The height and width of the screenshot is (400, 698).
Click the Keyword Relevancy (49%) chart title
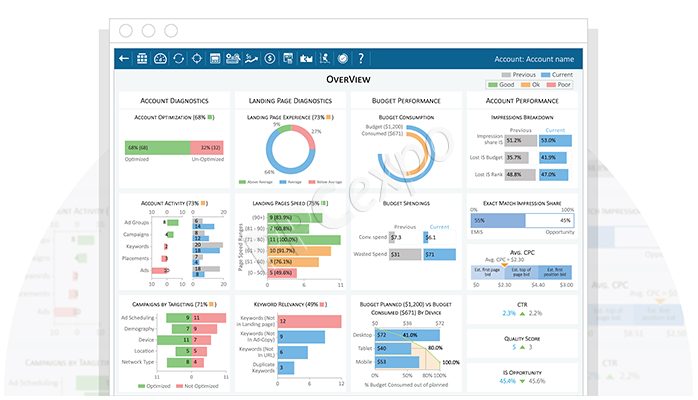(290, 305)
